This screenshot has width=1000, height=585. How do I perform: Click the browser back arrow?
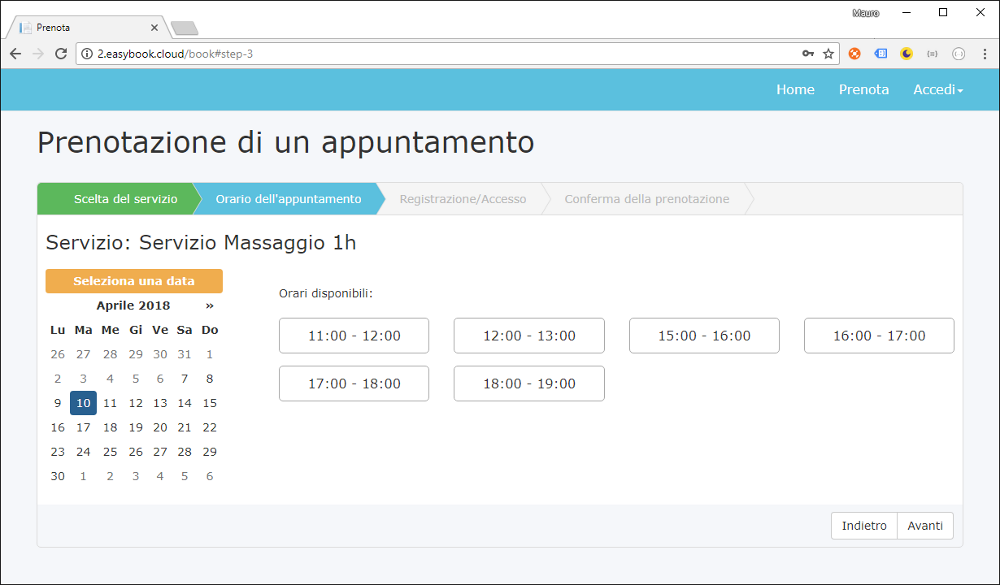tap(14, 53)
